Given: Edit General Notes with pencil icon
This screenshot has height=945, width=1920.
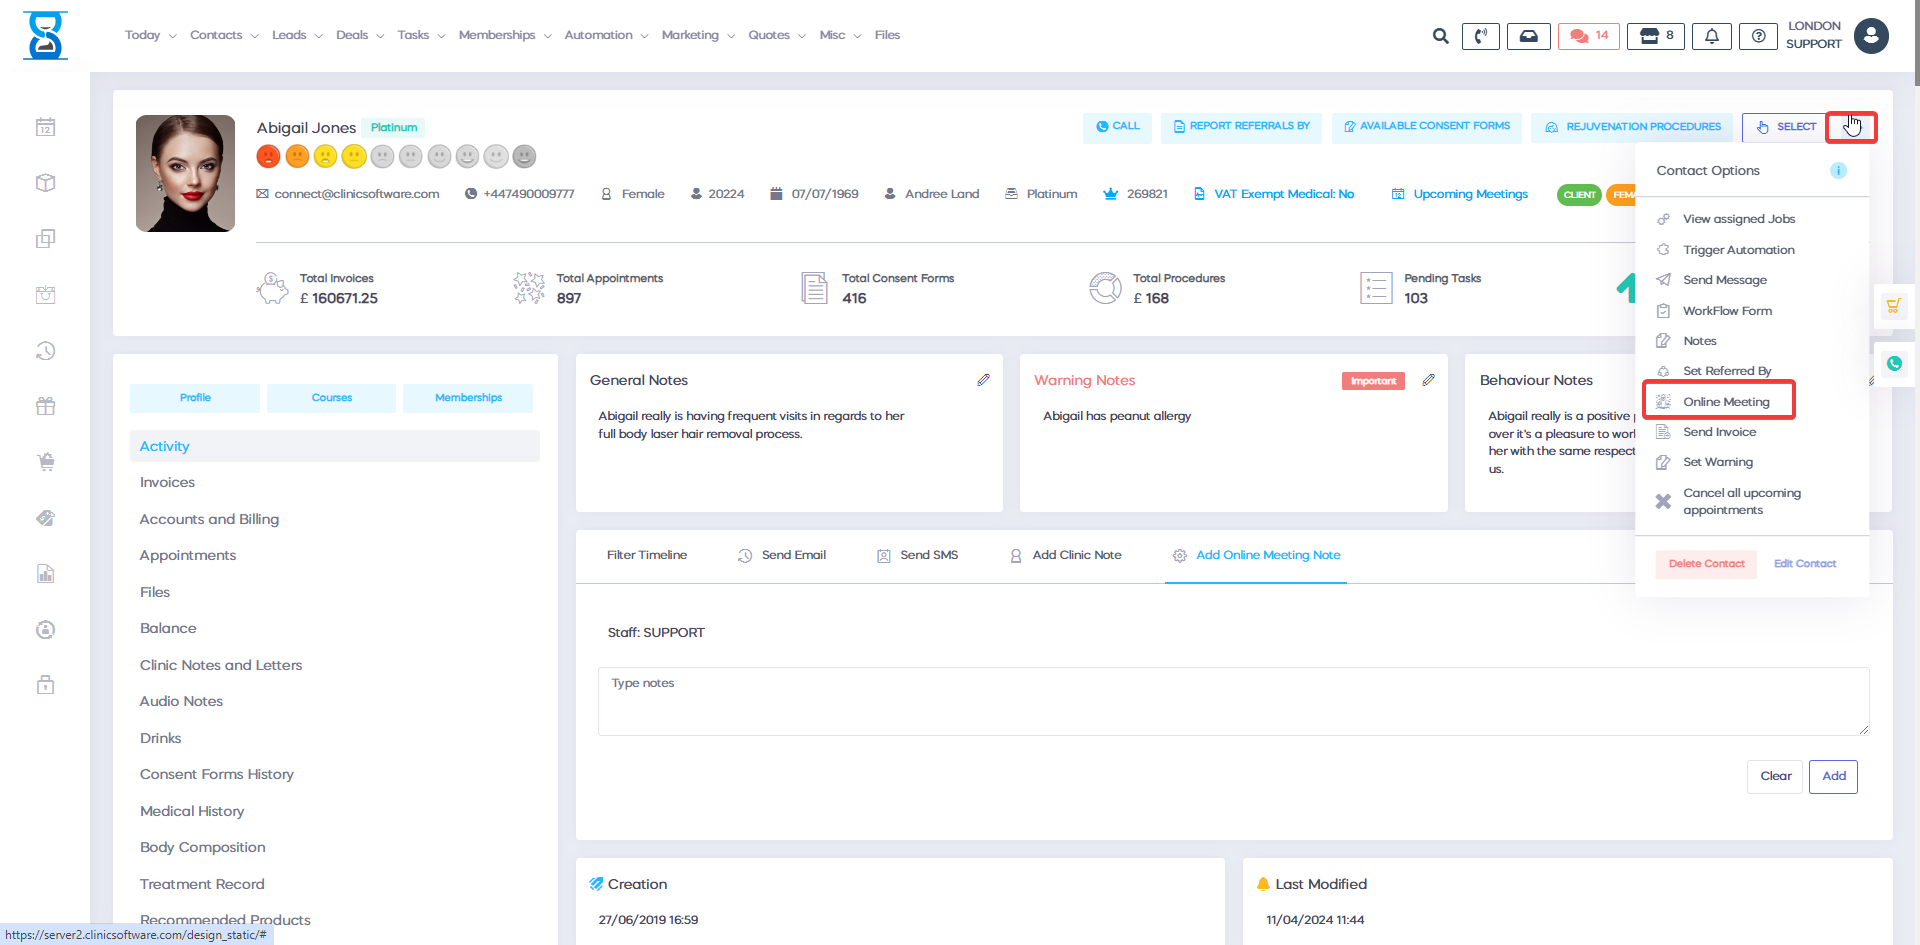Looking at the screenshot, I should (x=983, y=380).
